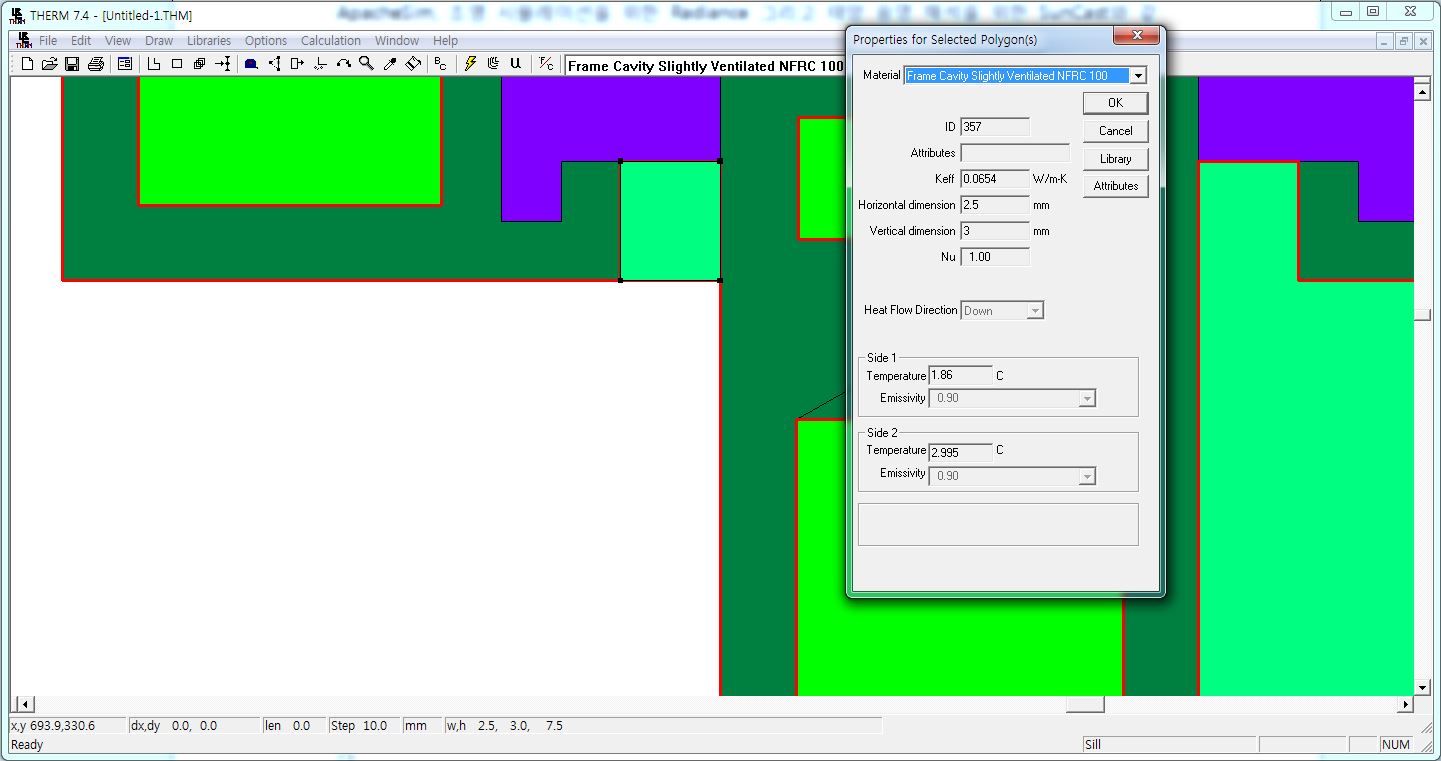Click the U-factor toolbar icon
Image resolution: width=1441 pixels, height=761 pixels.
click(x=515, y=63)
